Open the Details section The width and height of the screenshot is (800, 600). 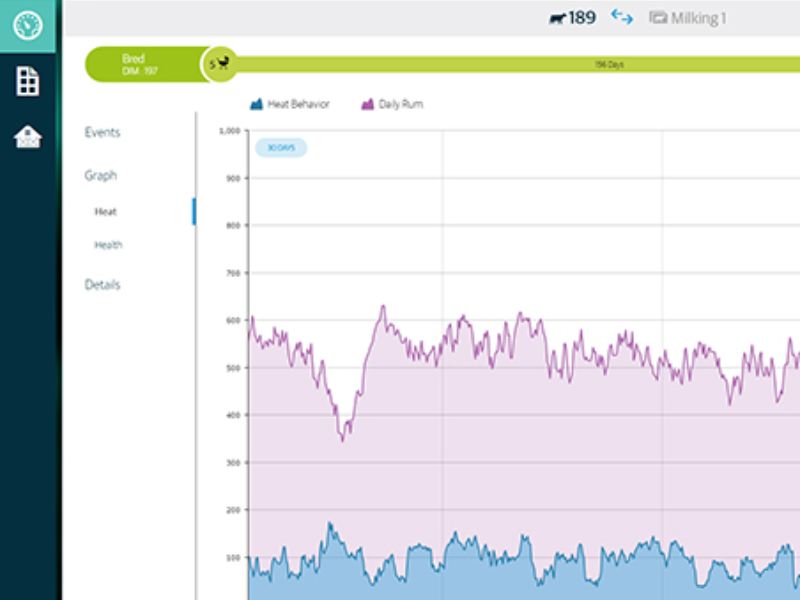pyautogui.click(x=102, y=285)
